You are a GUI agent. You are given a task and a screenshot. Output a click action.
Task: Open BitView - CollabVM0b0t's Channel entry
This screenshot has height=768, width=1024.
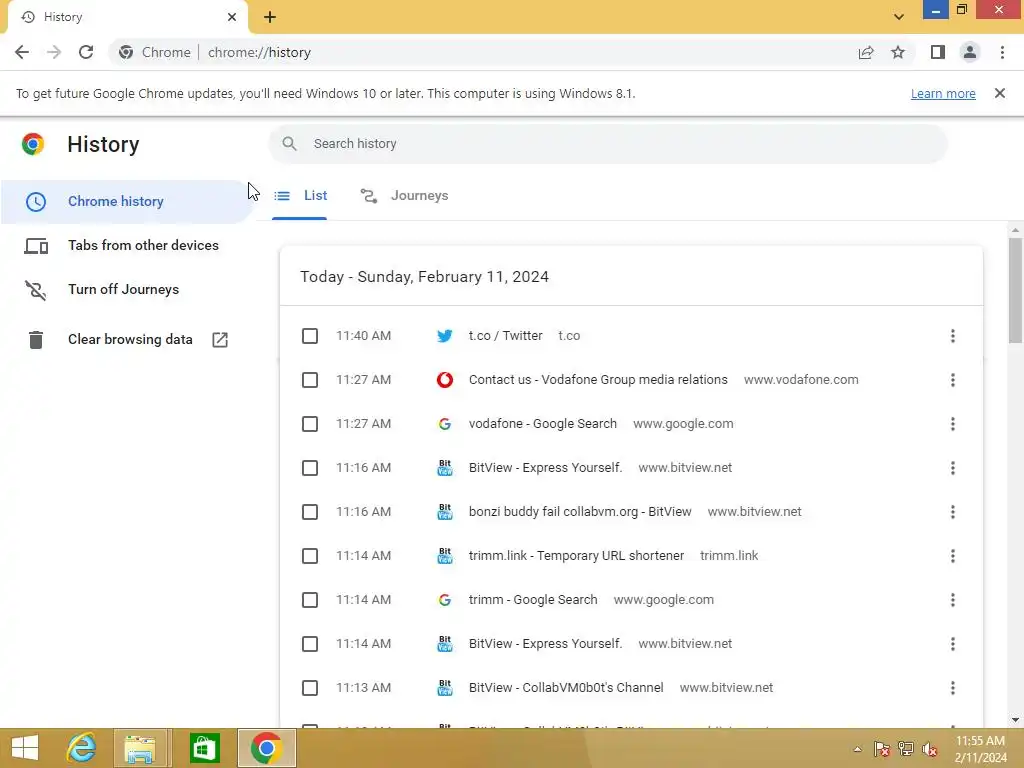(x=566, y=688)
